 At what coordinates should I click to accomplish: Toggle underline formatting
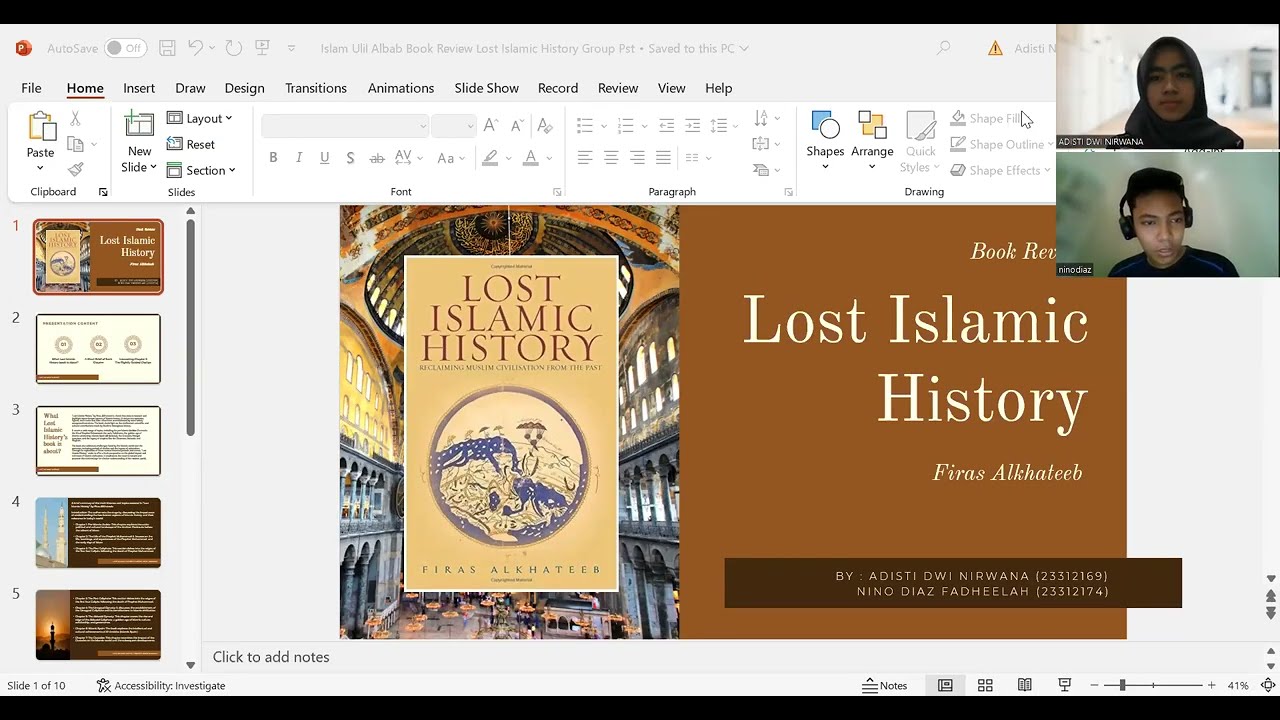(x=325, y=158)
